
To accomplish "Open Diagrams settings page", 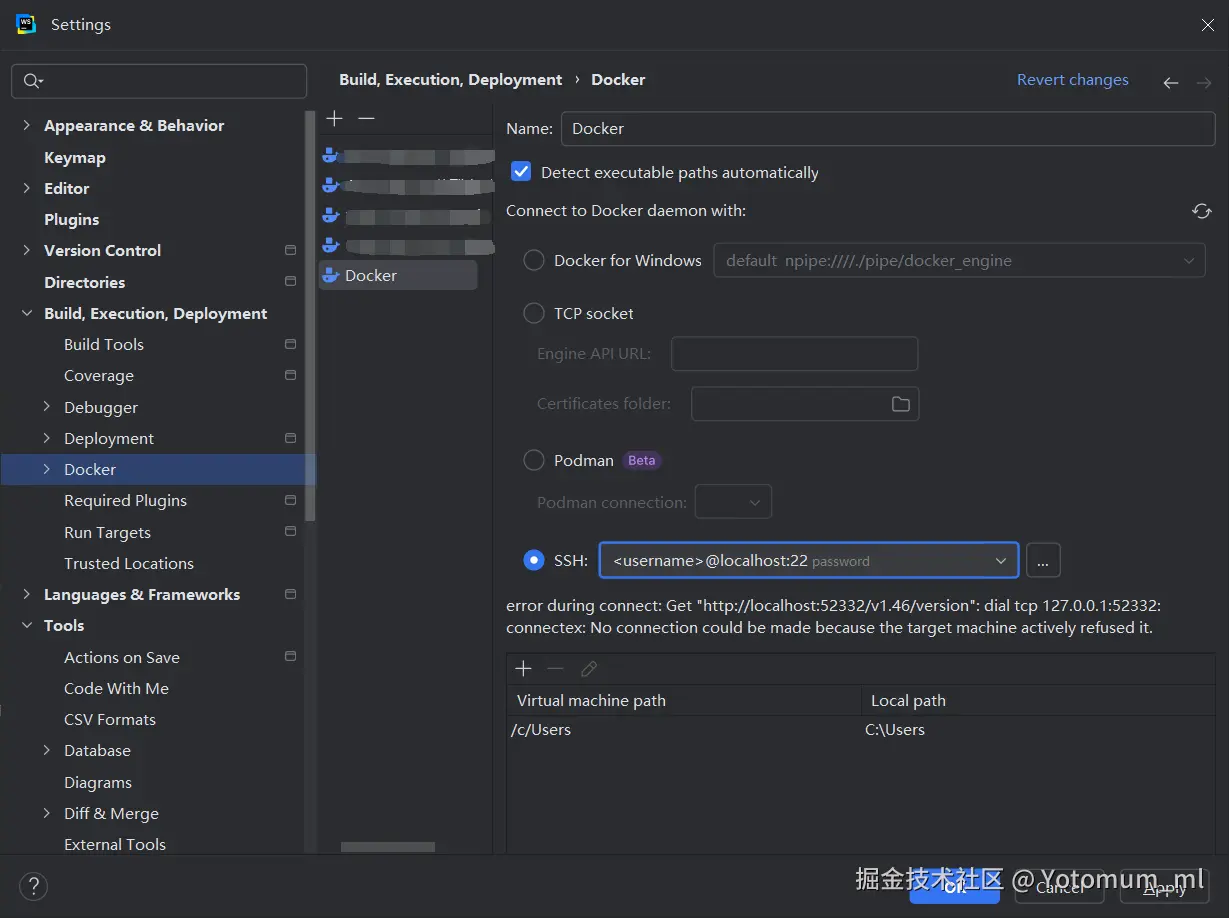I will [x=98, y=782].
